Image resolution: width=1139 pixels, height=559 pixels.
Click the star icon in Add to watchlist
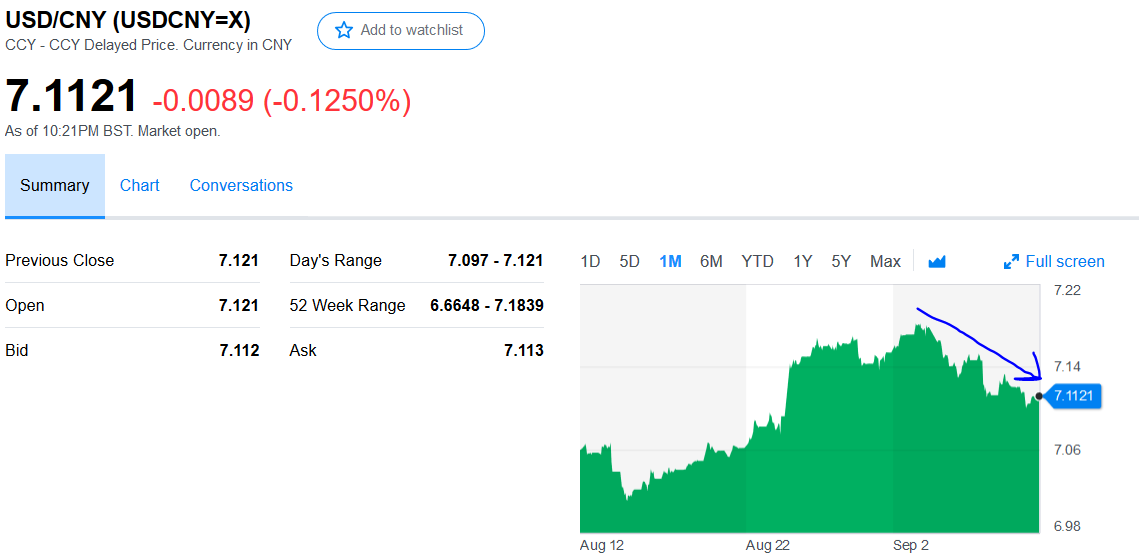pyautogui.click(x=344, y=30)
